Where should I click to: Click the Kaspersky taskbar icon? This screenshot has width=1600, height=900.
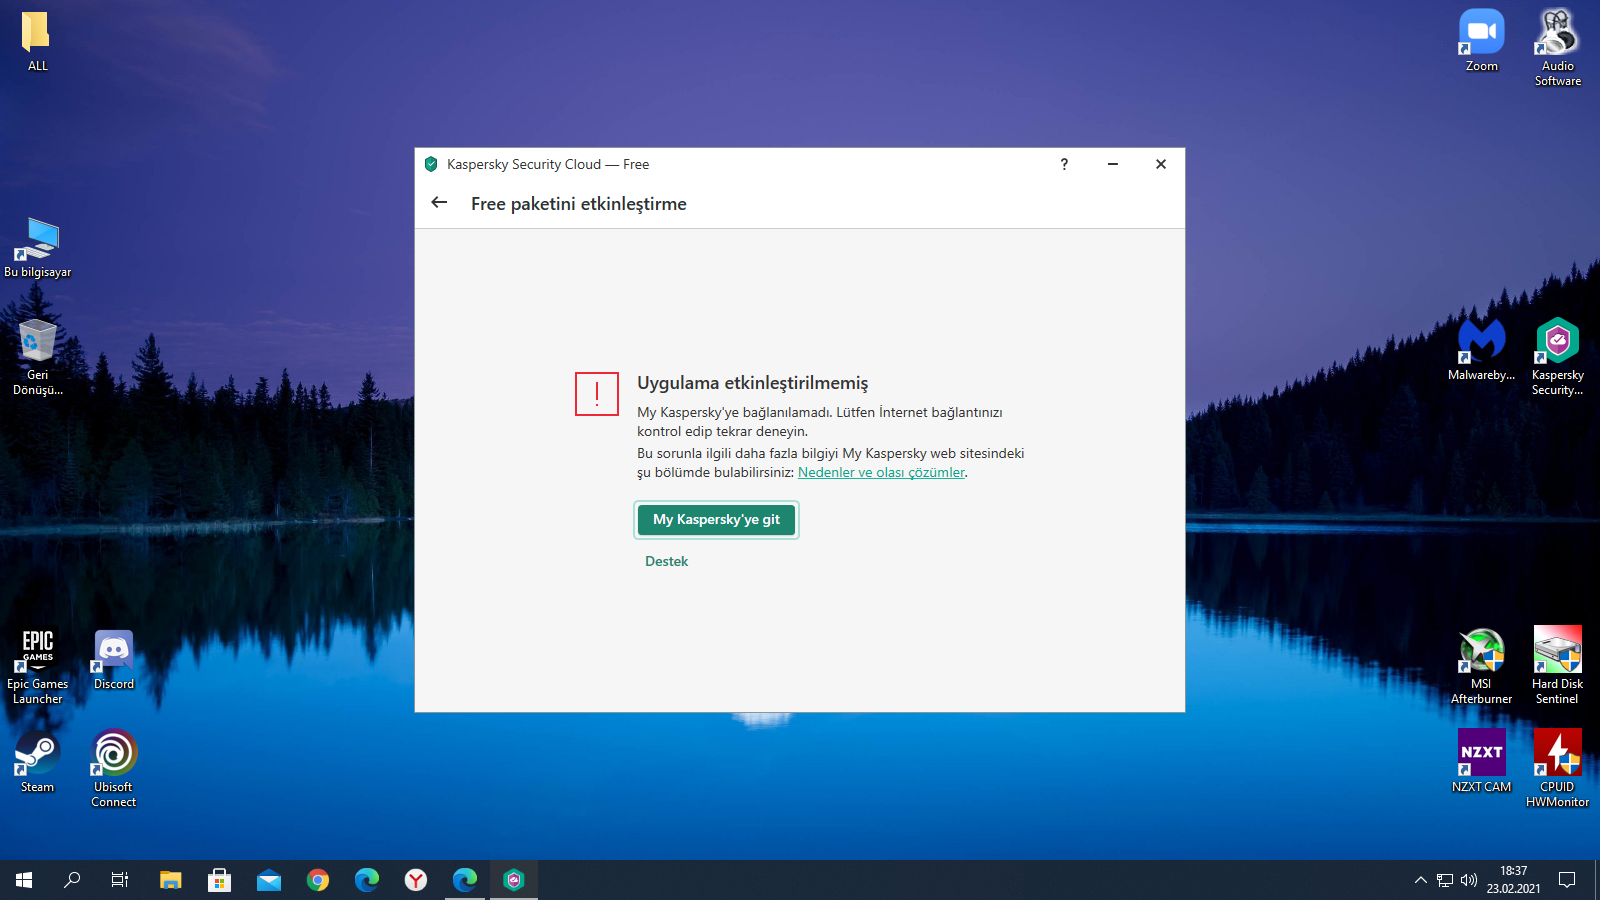(x=514, y=880)
